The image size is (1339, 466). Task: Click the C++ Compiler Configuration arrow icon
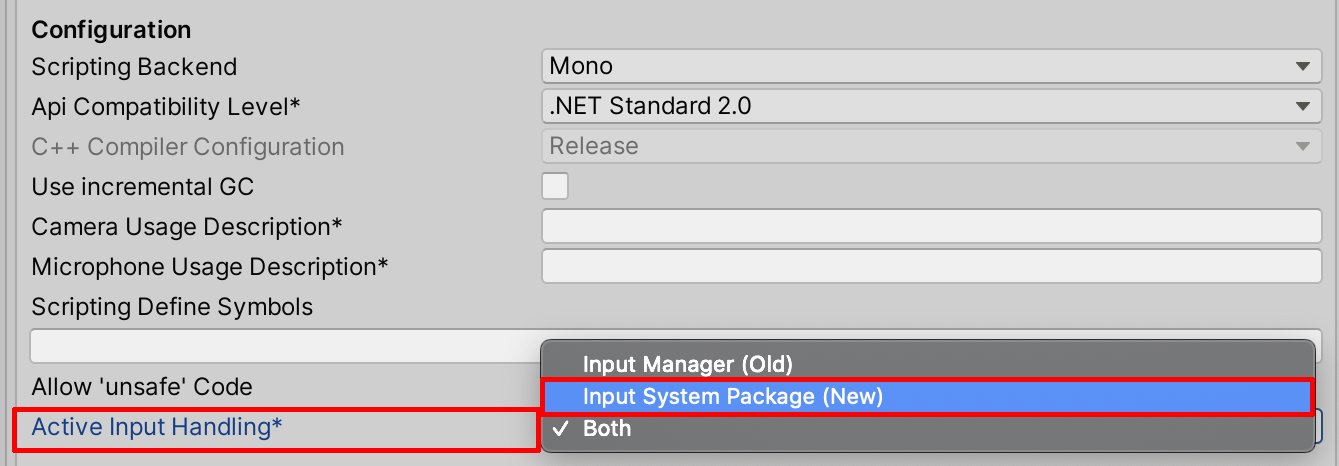click(x=1301, y=146)
